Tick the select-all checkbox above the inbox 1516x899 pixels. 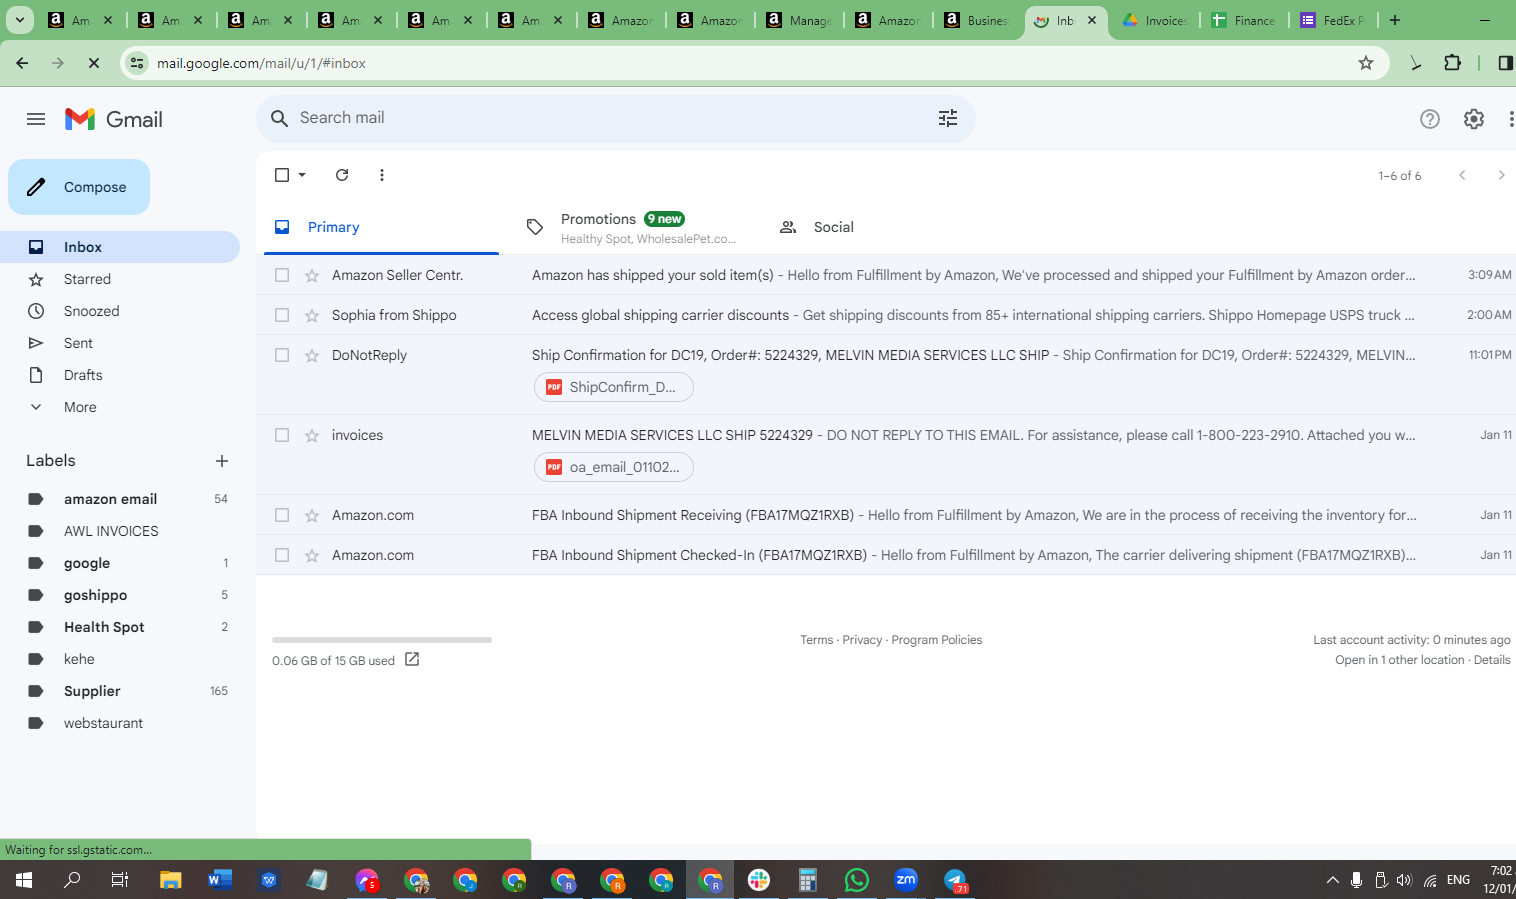point(282,175)
